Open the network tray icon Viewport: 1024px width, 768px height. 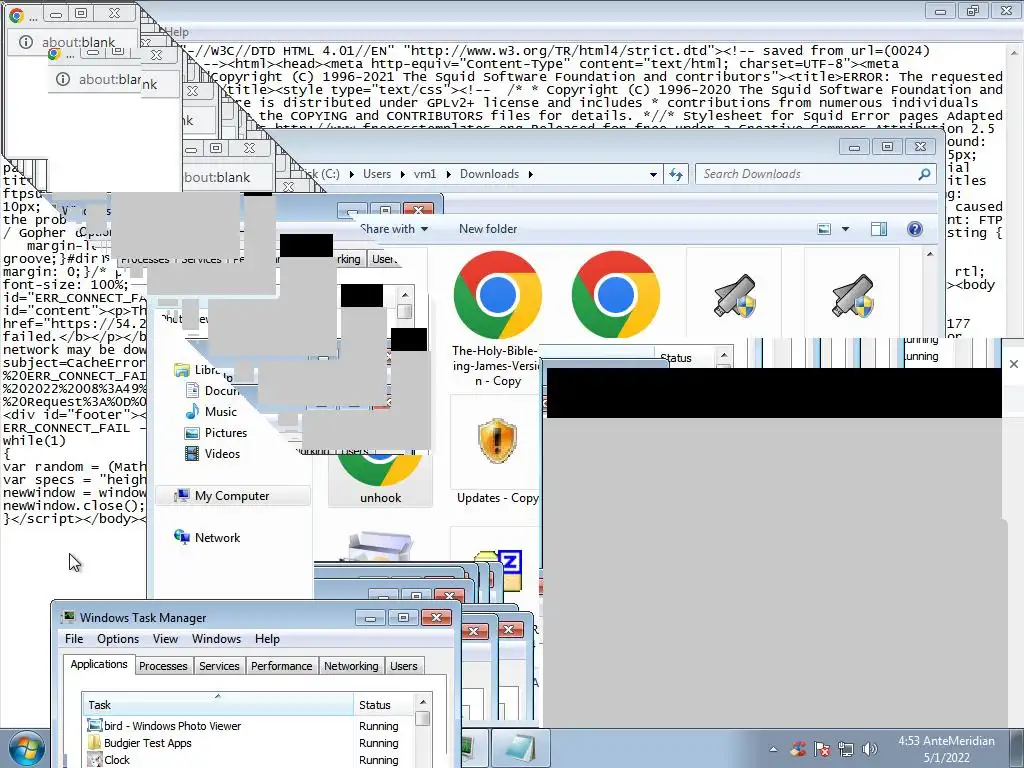coord(846,749)
